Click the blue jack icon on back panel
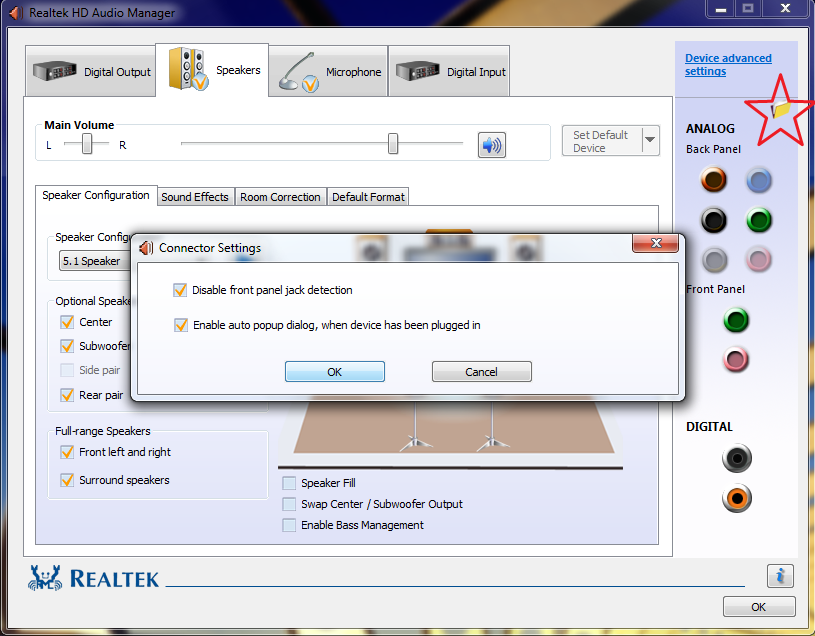The height and width of the screenshot is (636, 815). click(758, 180)
